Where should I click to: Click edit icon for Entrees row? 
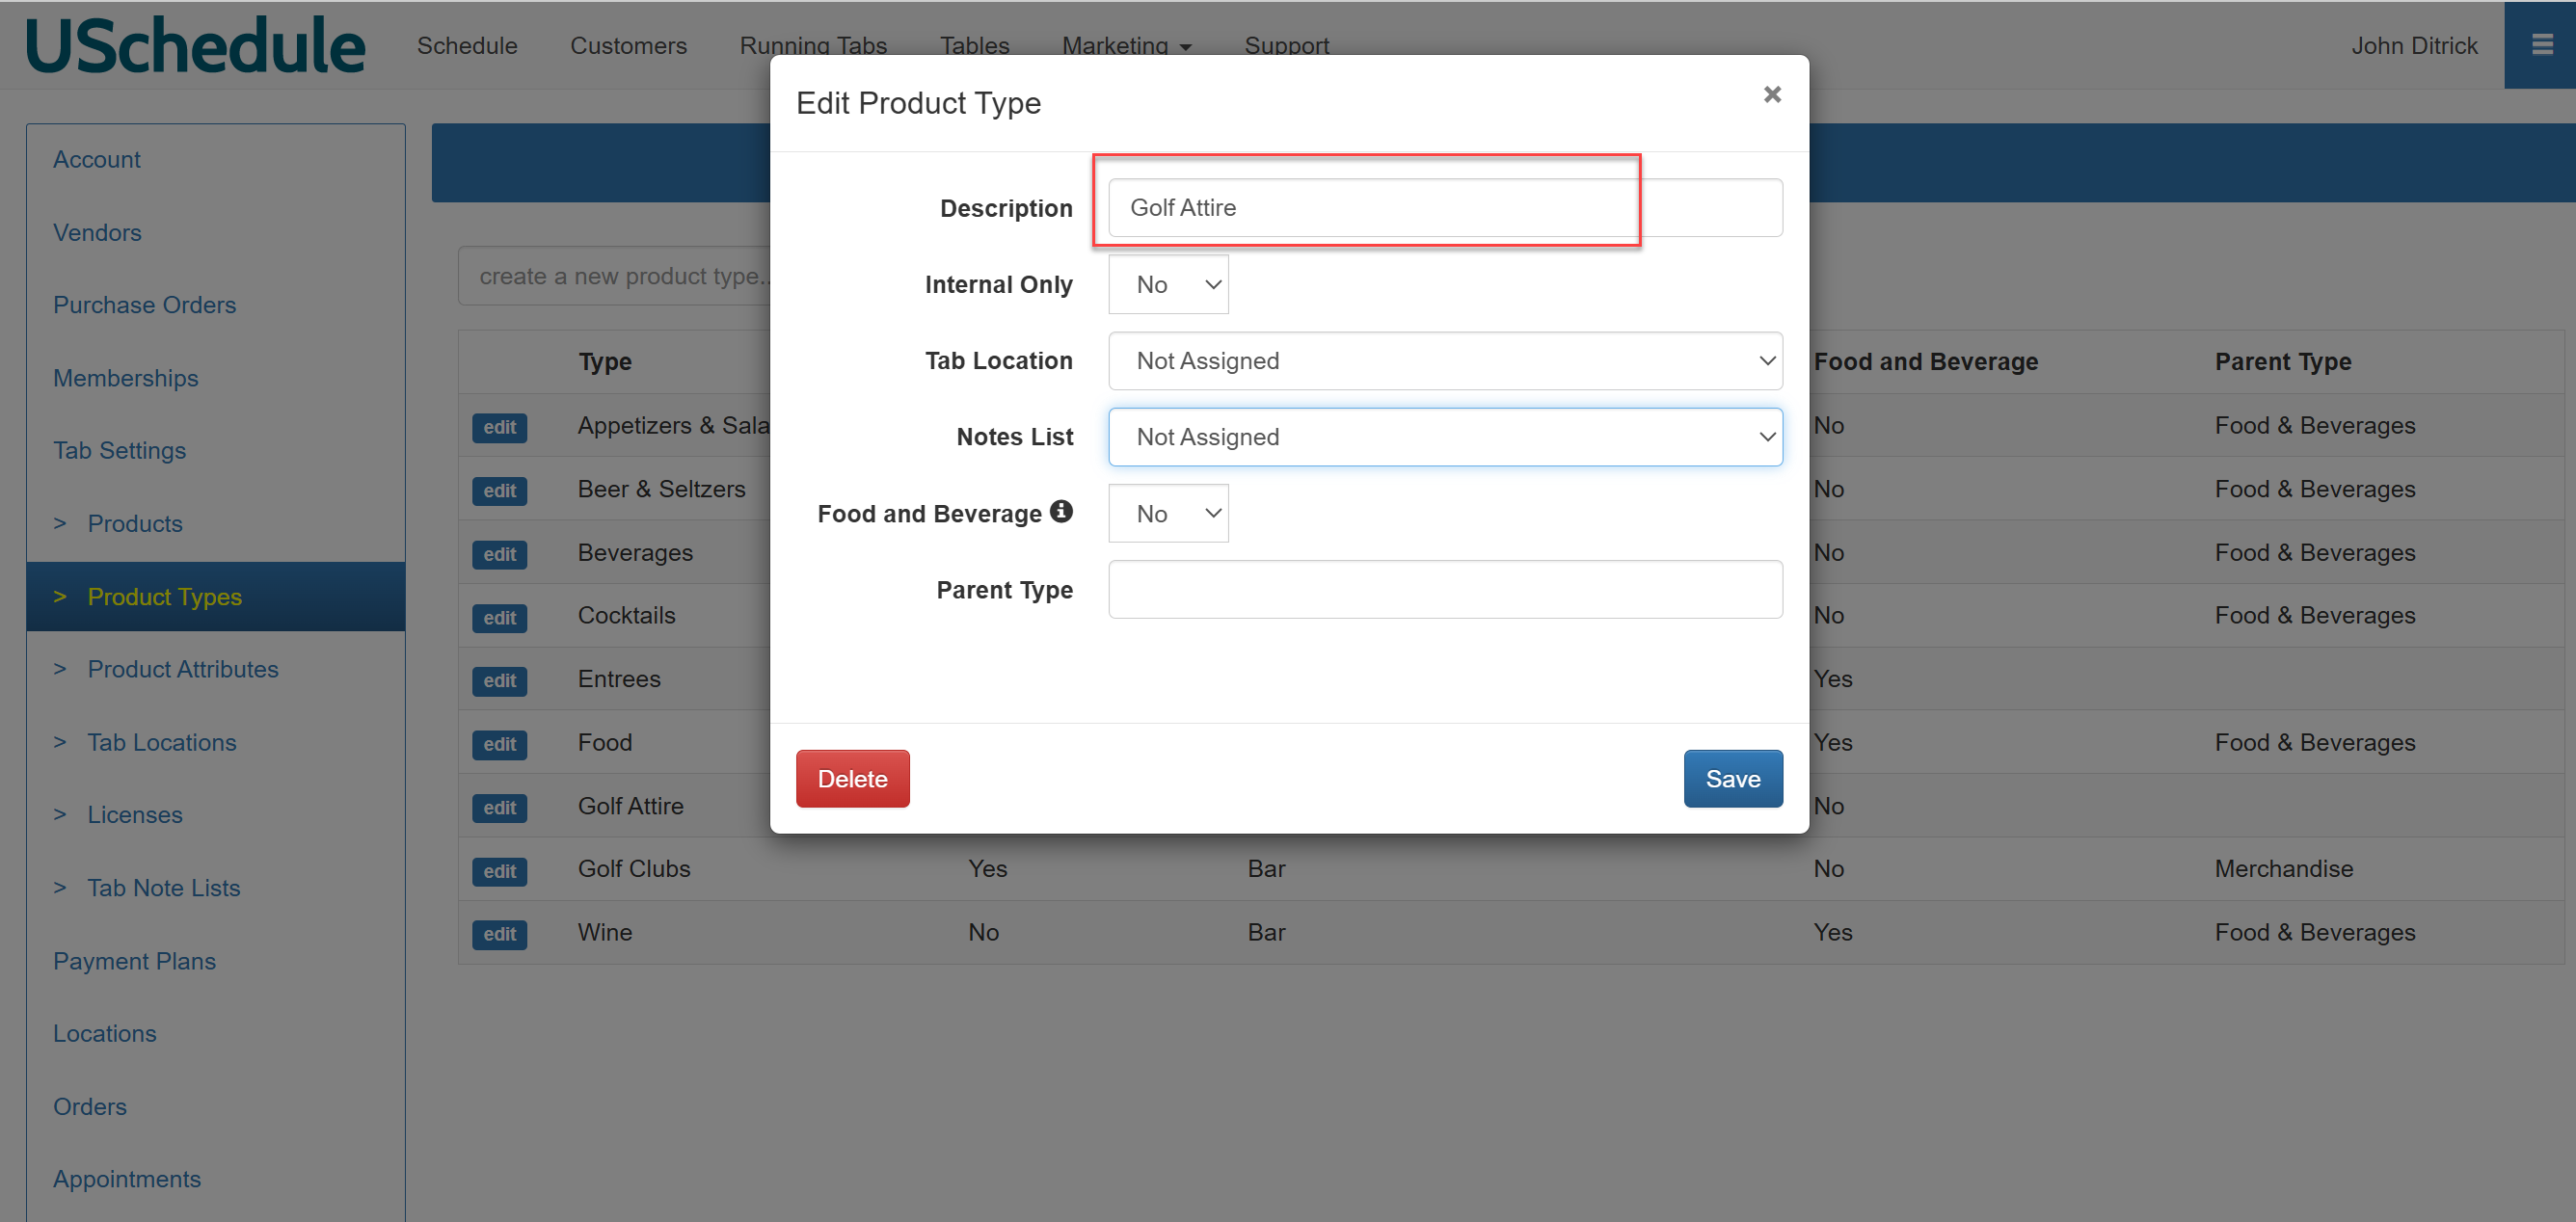point(499,680)
